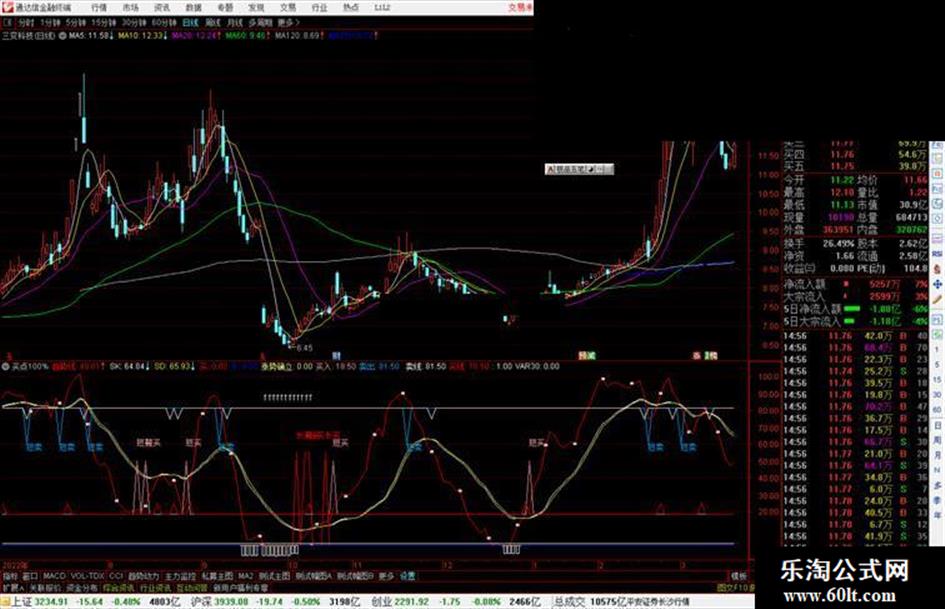945x609 pixels.
Task: Click the 15-minute shortcut in right sidebar
Action: [937, 379]
